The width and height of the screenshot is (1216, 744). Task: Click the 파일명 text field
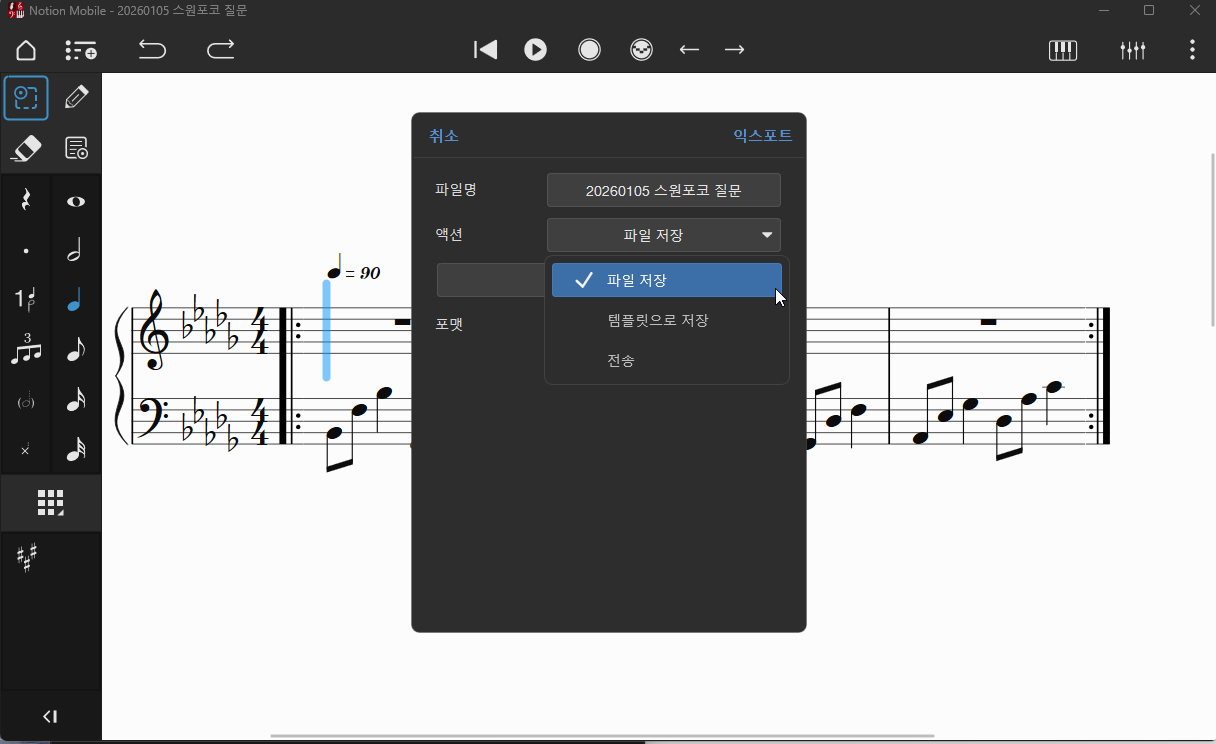[x=663, y=190]
